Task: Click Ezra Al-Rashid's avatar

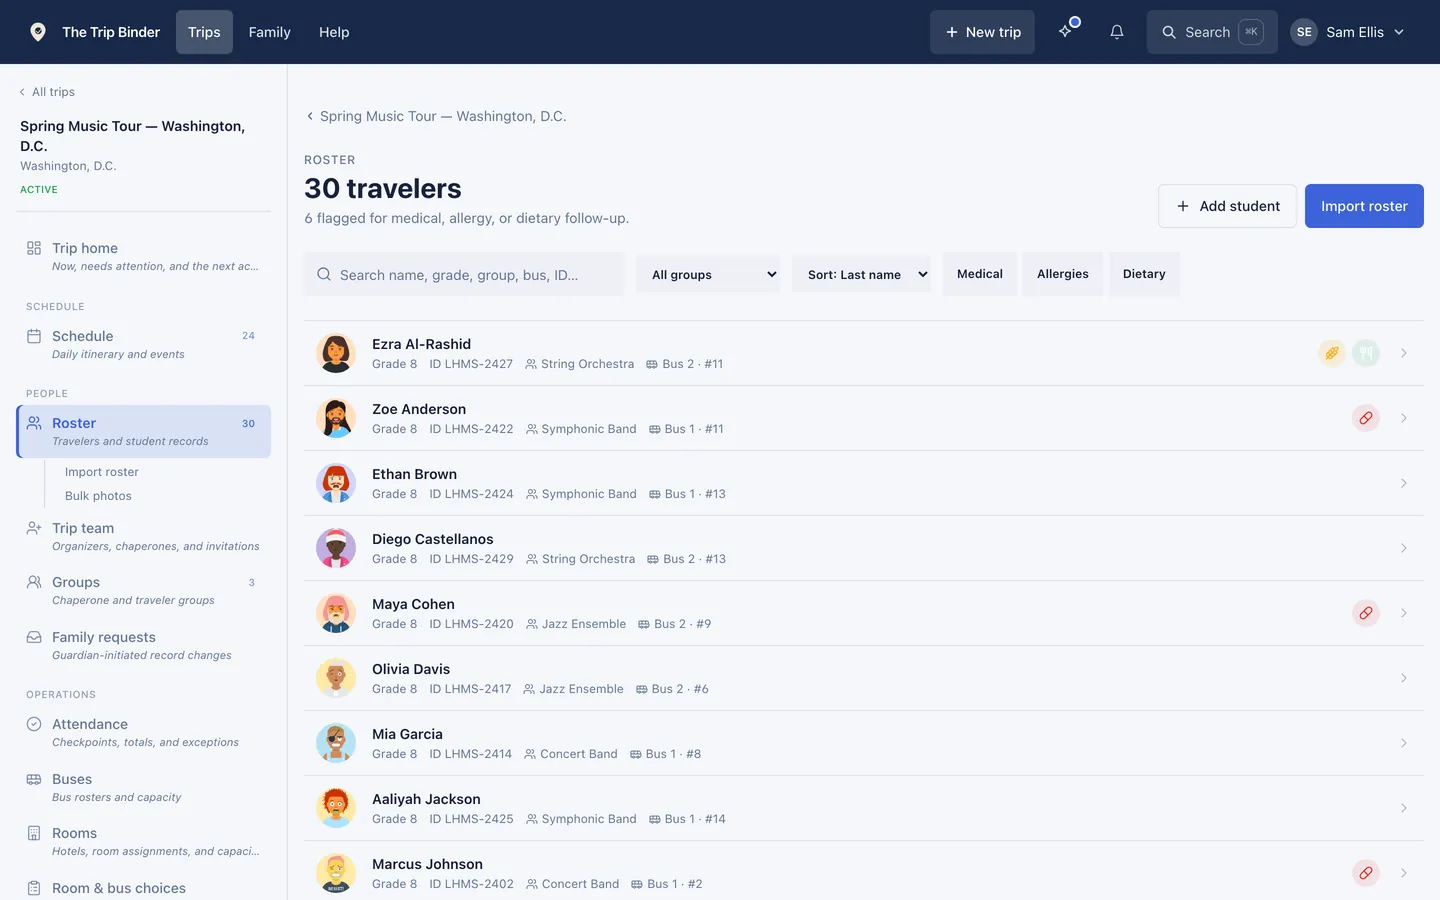Action: [x=336, y=353]
